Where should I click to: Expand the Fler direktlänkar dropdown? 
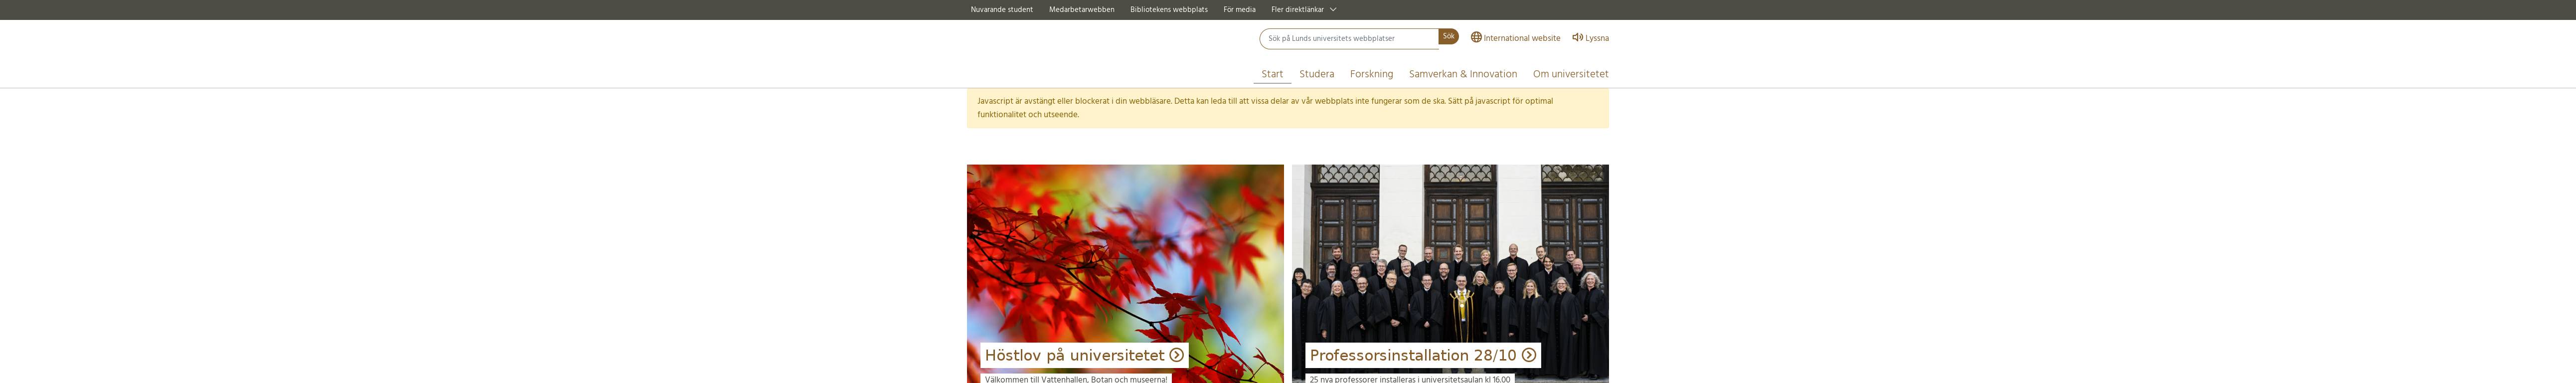[1303, 10]
